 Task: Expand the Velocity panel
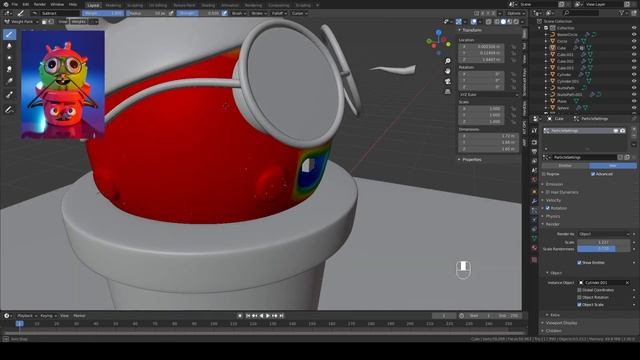[x=553, y=200]
